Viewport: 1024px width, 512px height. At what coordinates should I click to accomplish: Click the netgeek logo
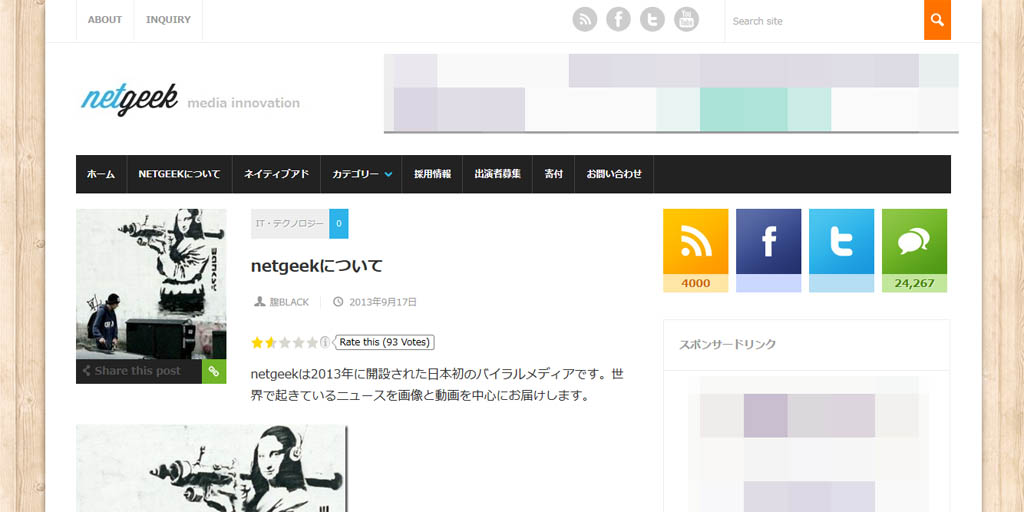[129, 100]
